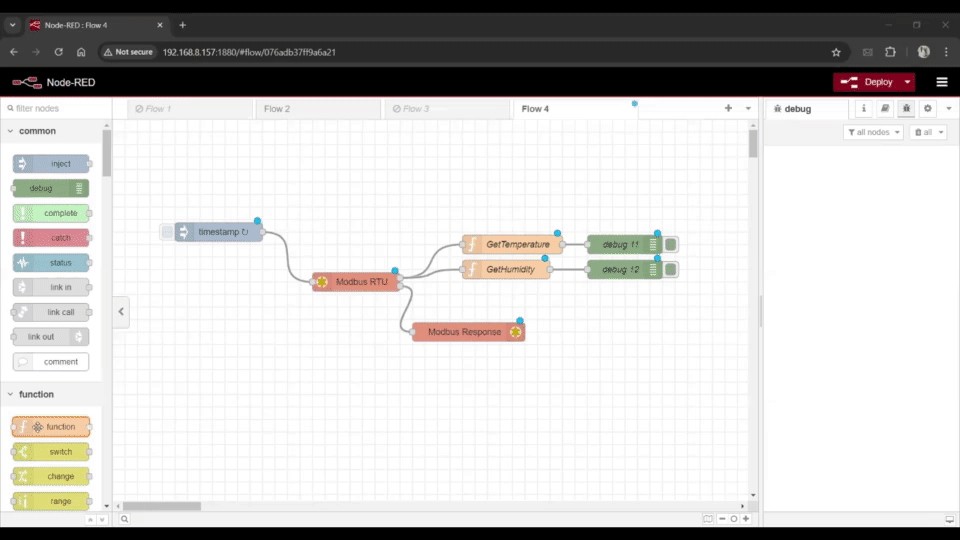
Task: Toggle the debug 12 node output
Action: pos(671,269)
